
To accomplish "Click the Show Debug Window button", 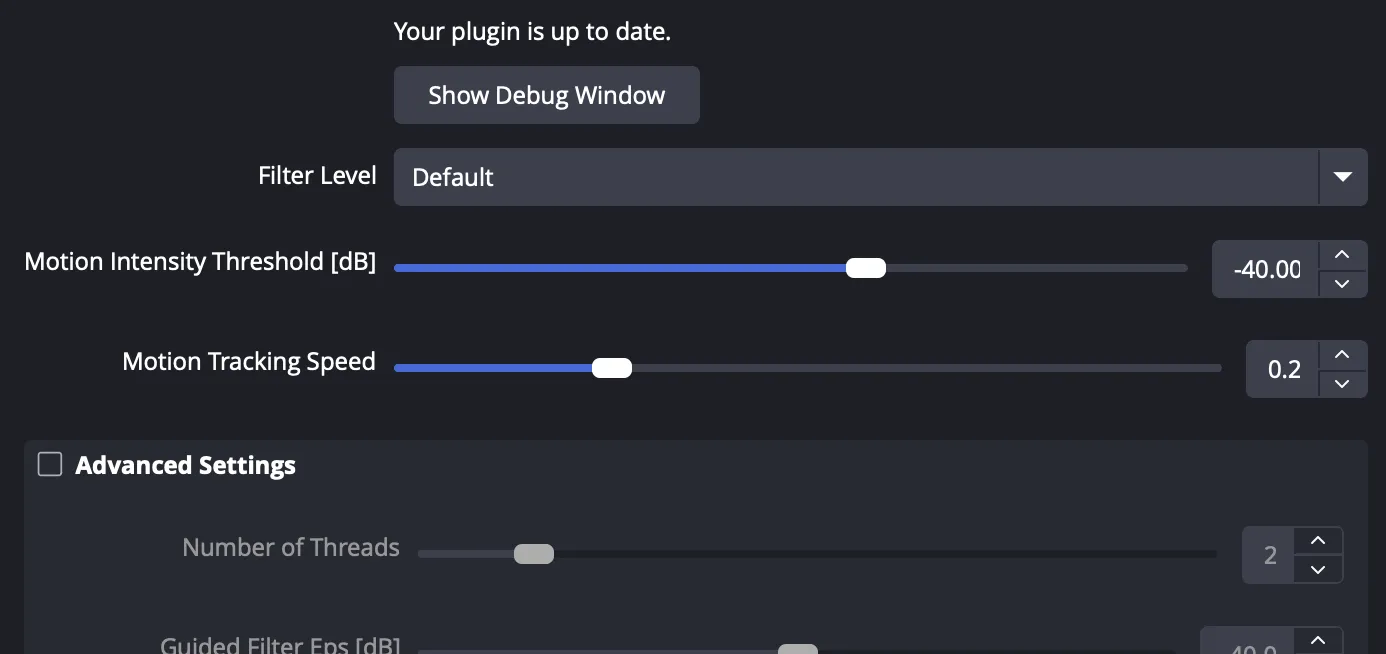I will [x=546, y=95].
